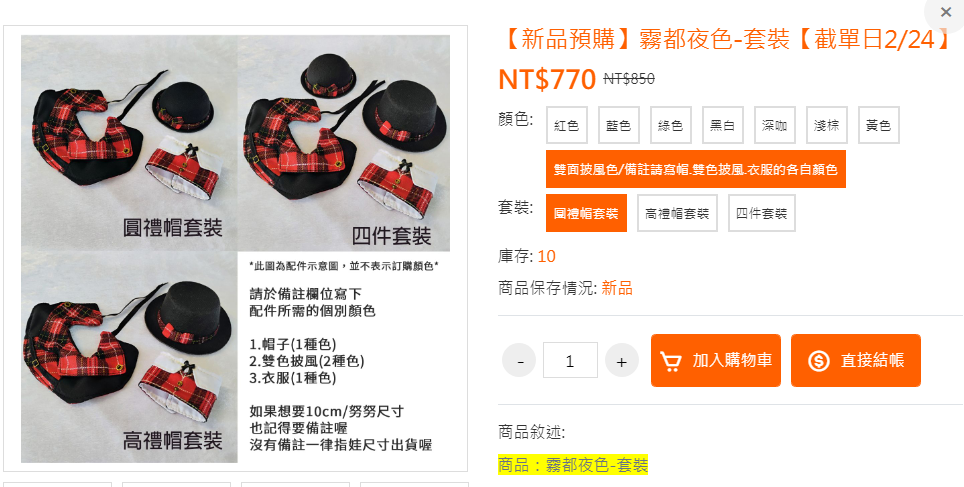Select the 圓禮帽套裝 set option

point(587,213)
